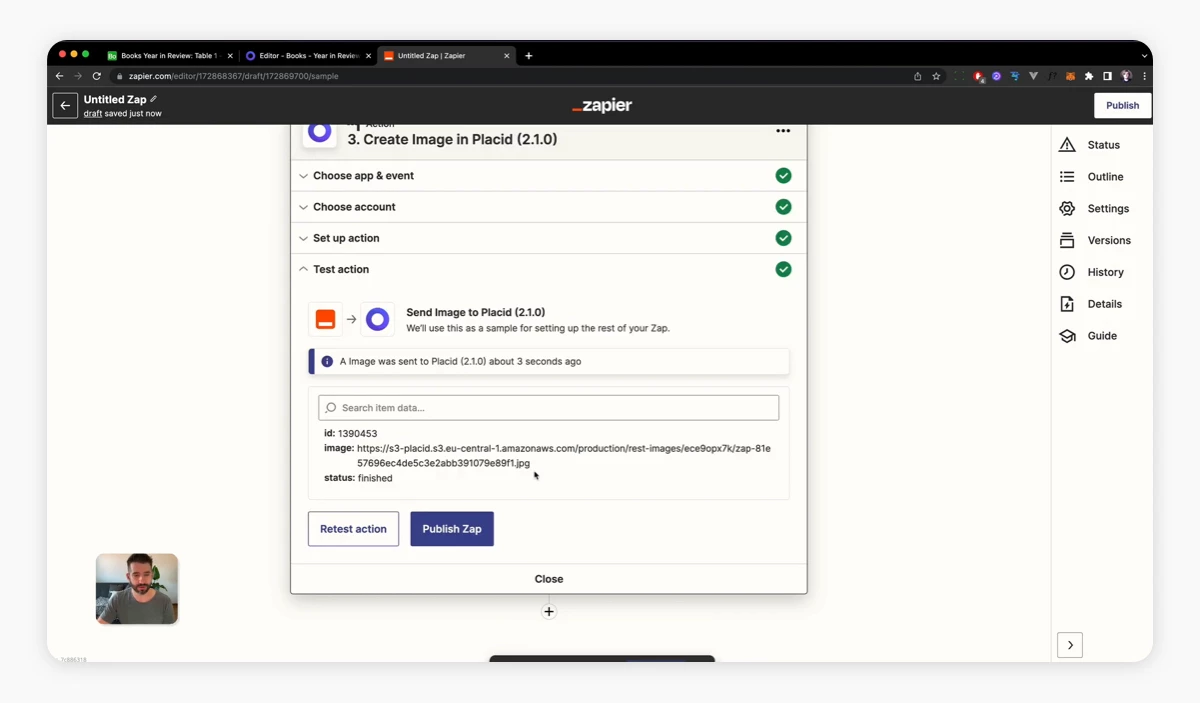Collapse the Test action section
The image size is (1200, 703).
[549, 269]
